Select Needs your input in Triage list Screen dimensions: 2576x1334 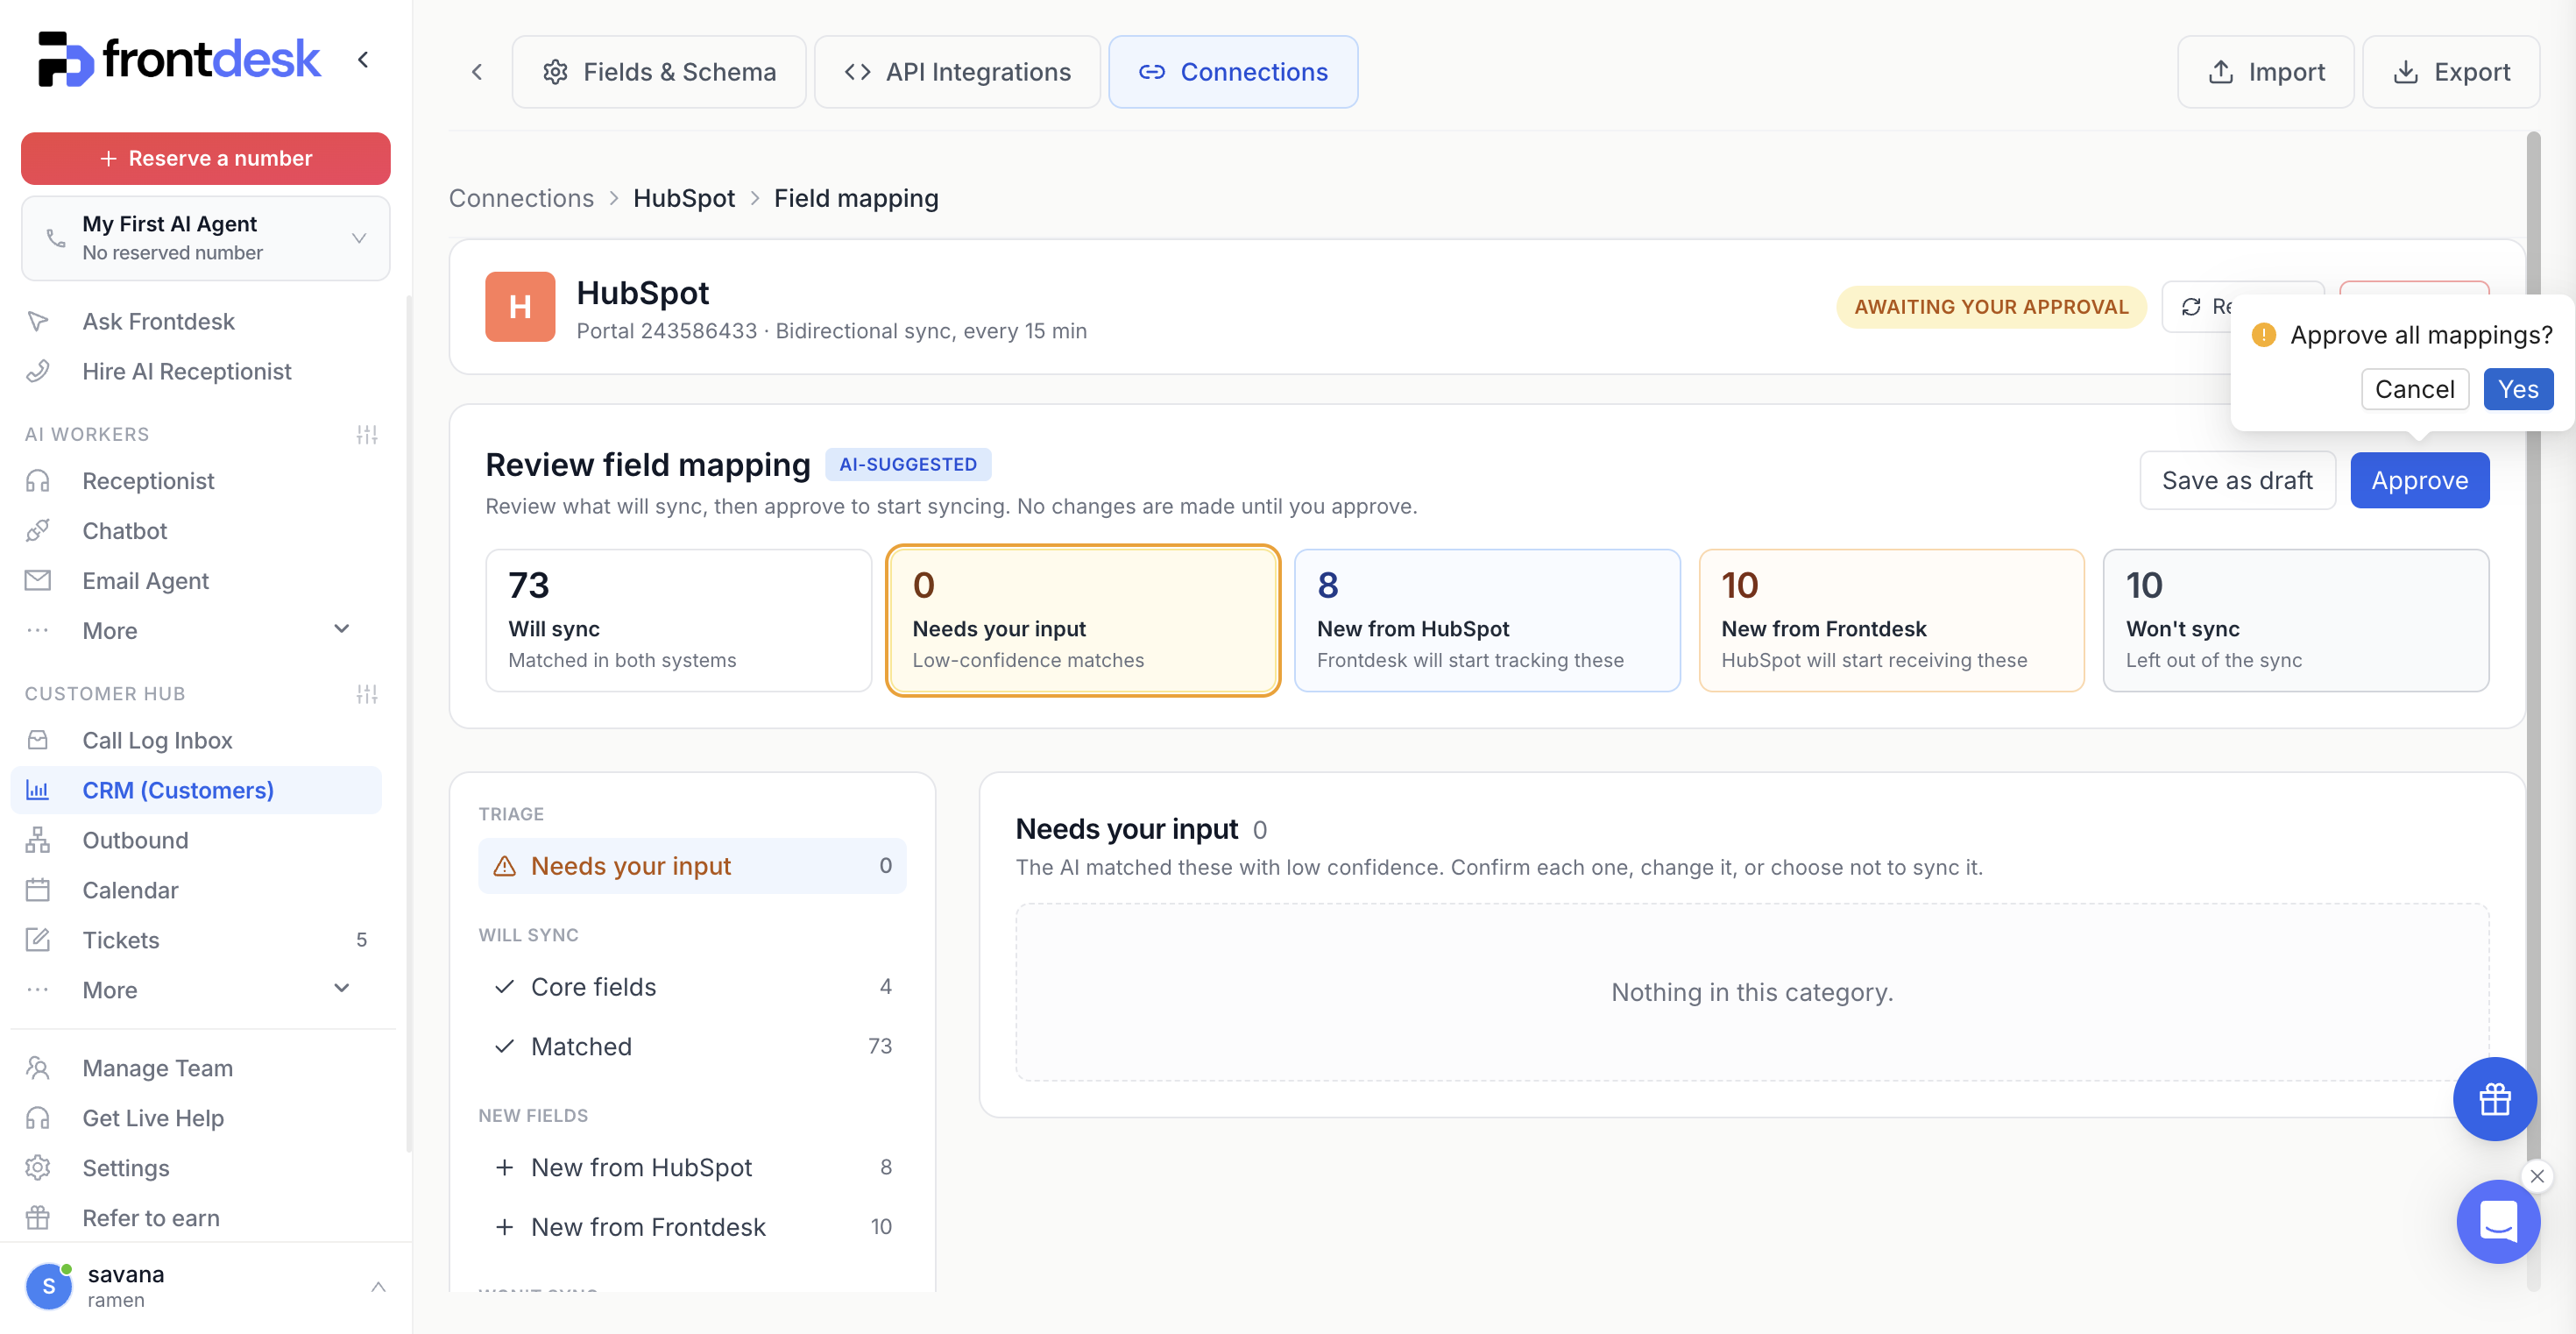click(x=692, y=866)
